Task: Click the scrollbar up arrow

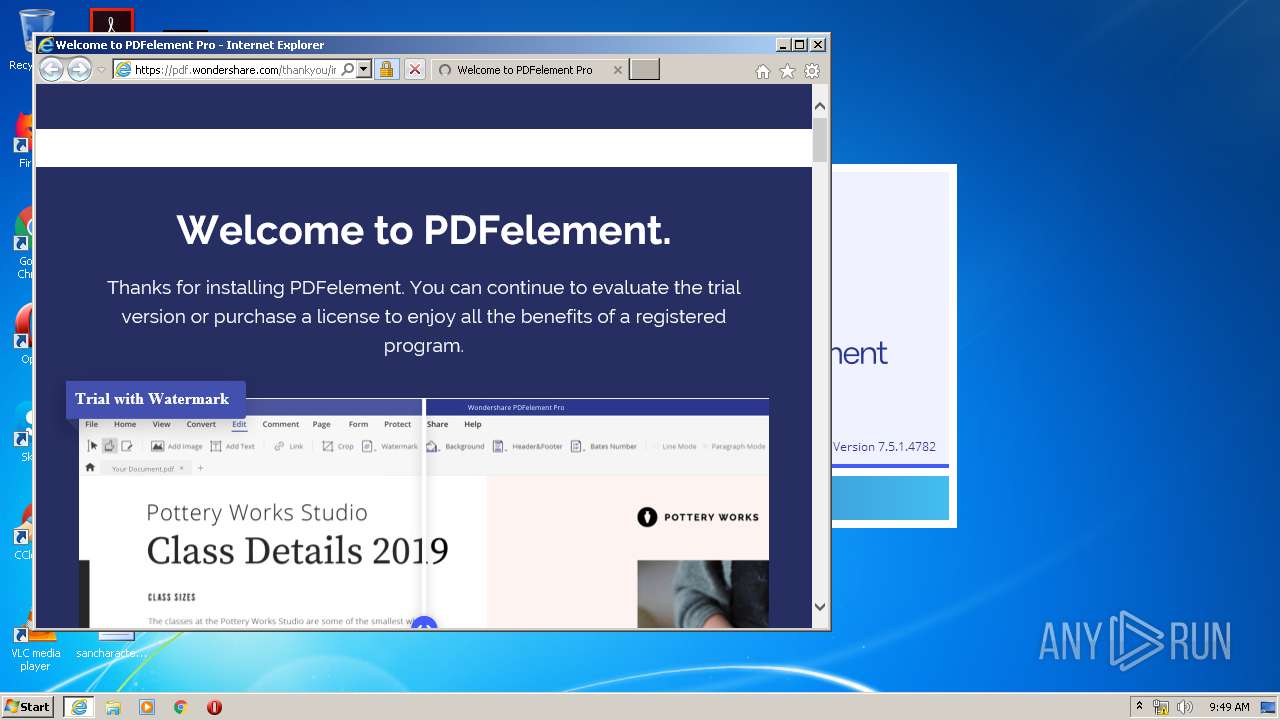Action: pyautogui.click(x=820, y=105)
